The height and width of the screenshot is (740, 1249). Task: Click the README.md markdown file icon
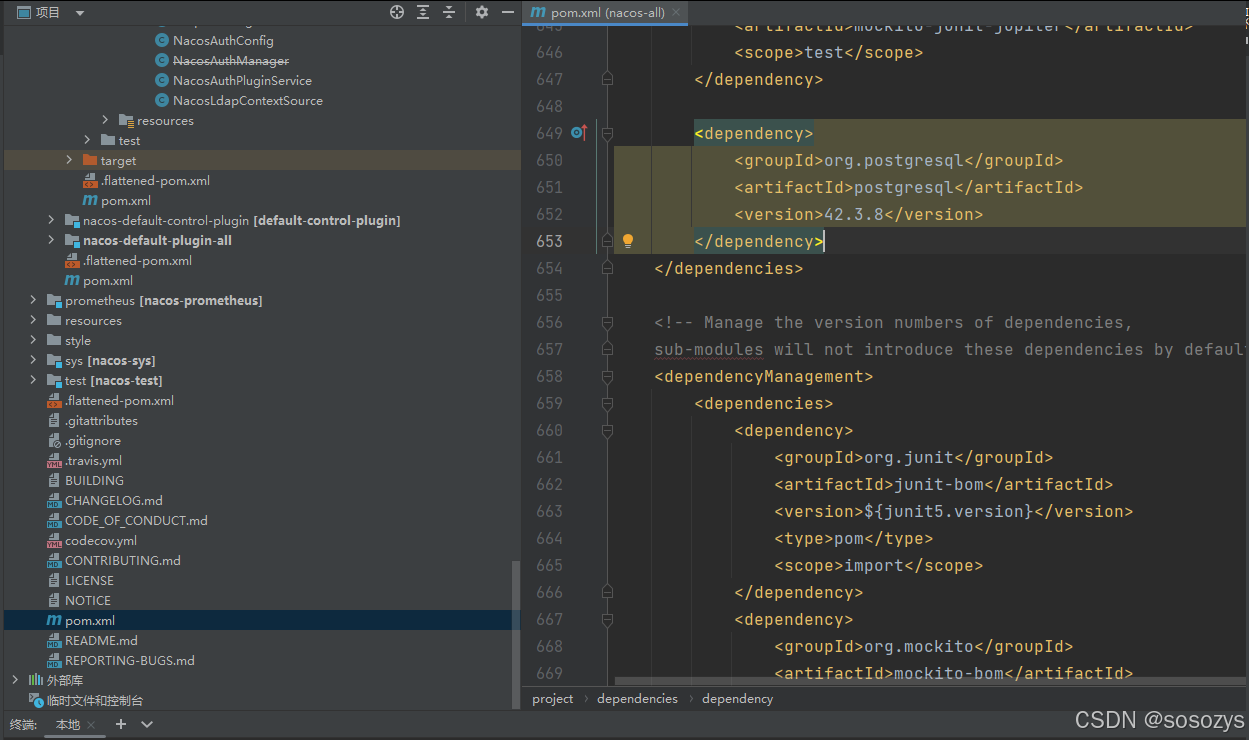tap(54, 640)
